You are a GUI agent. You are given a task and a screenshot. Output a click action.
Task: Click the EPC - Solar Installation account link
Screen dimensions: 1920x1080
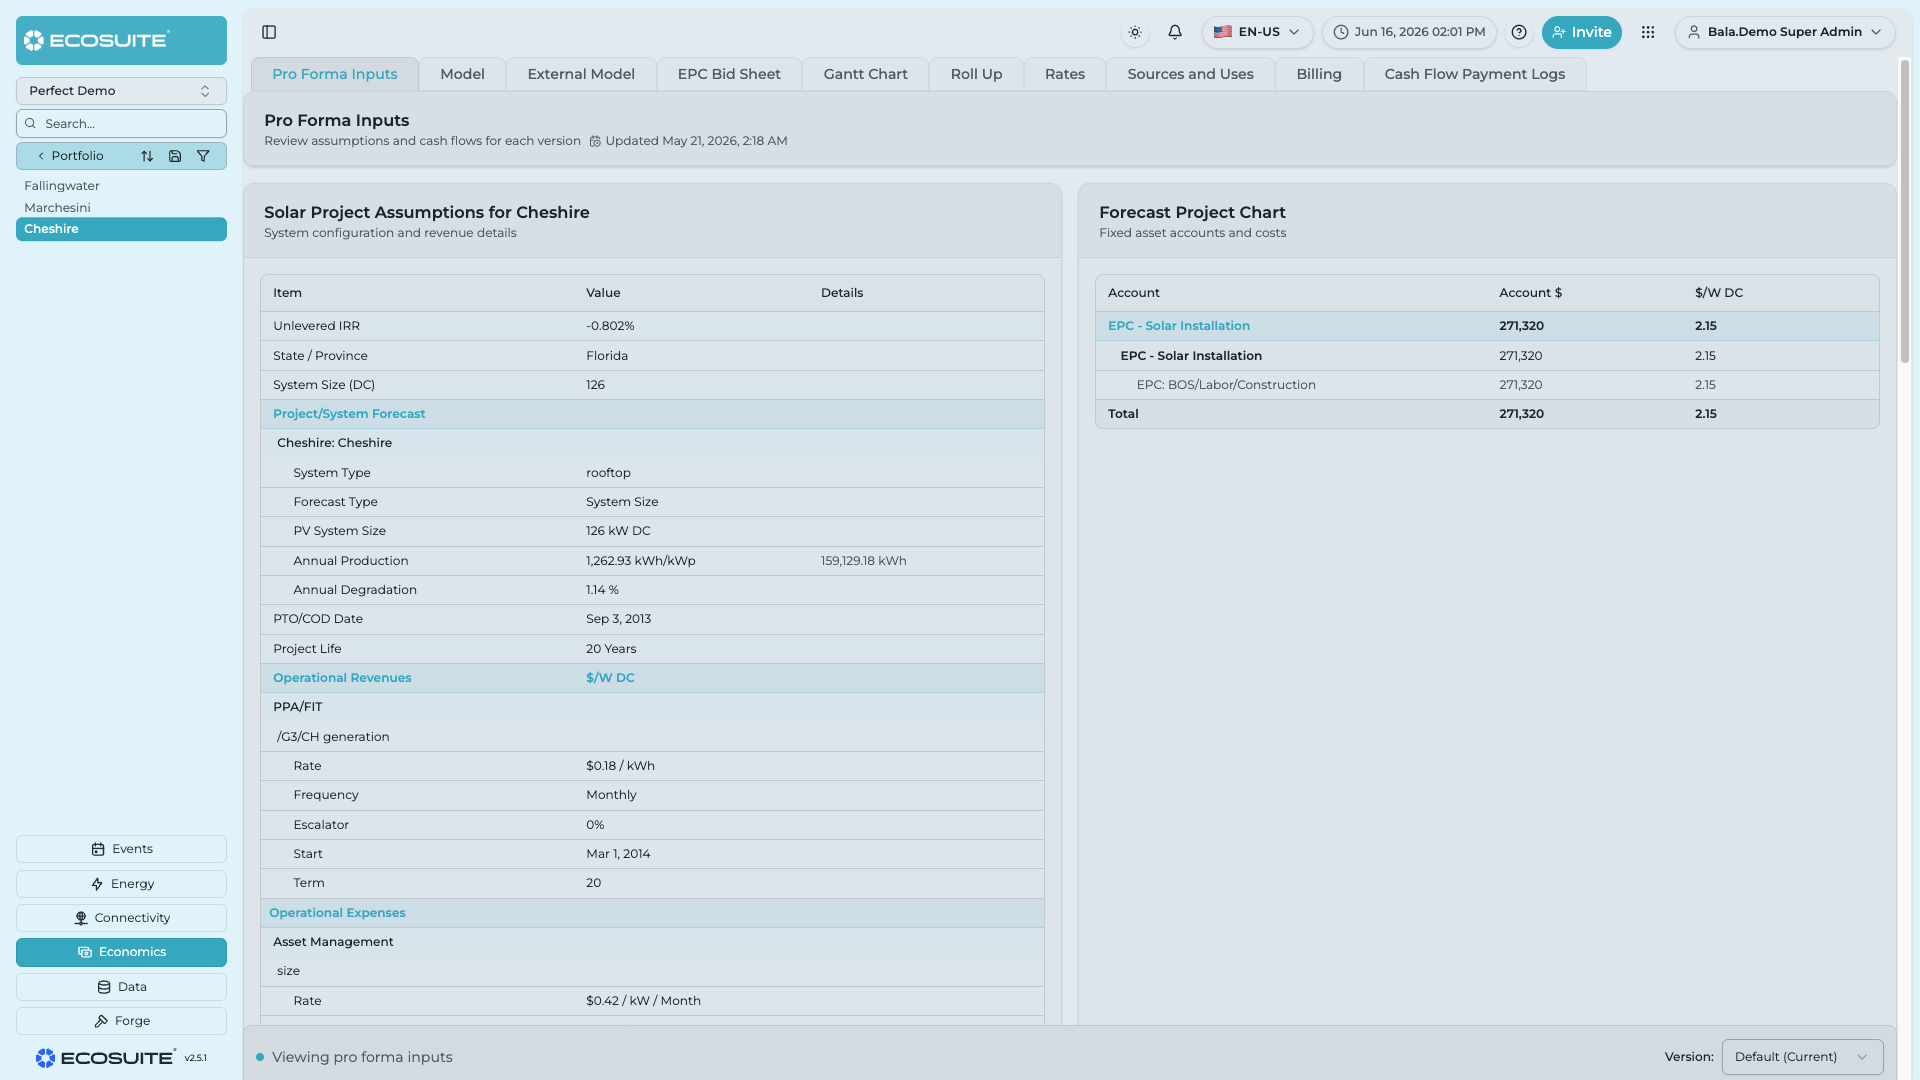(1179, 326)
